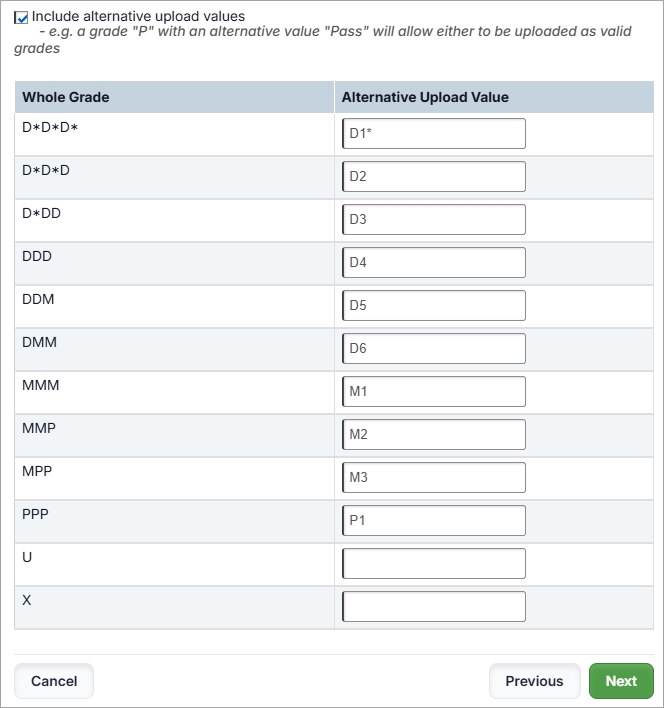Focus the D3 field for D*DD
Image resolution: width=664 pixels, height=708 pixels.
[x=433, y=220]
